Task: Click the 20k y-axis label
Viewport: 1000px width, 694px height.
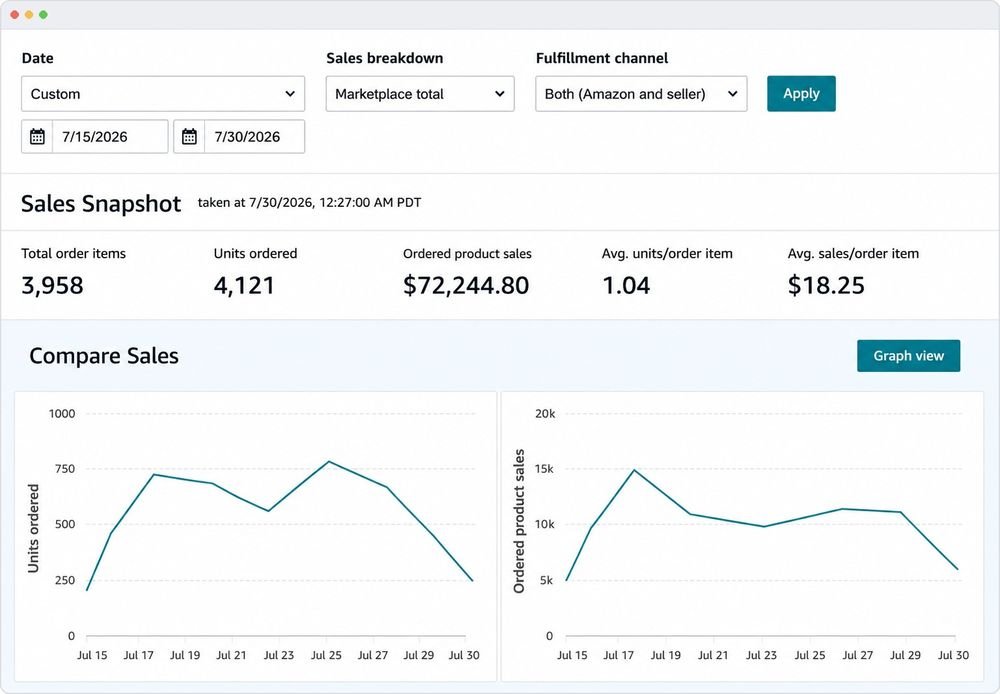Action: [x=545, y=413]
